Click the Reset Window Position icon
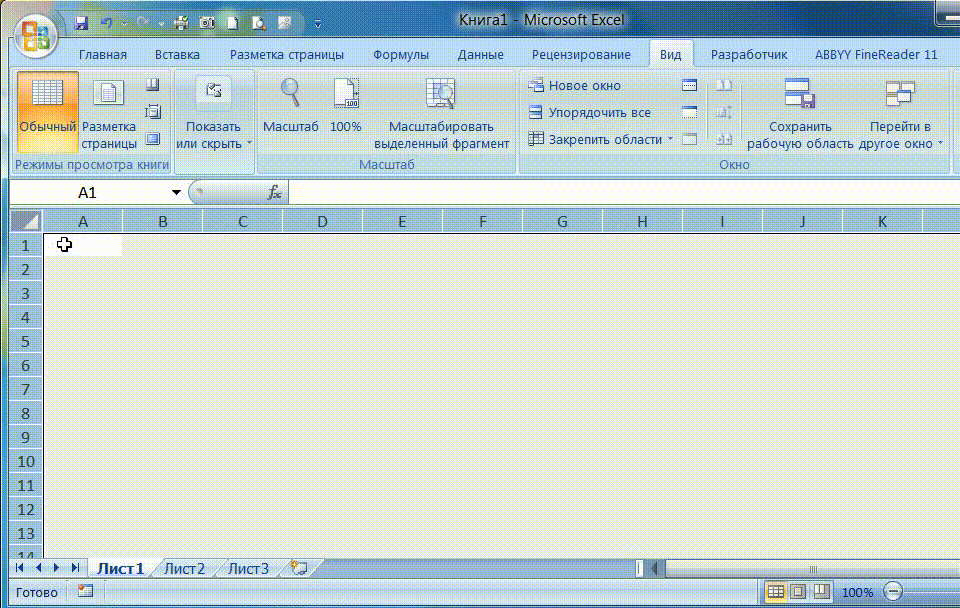 coord(724,139)
